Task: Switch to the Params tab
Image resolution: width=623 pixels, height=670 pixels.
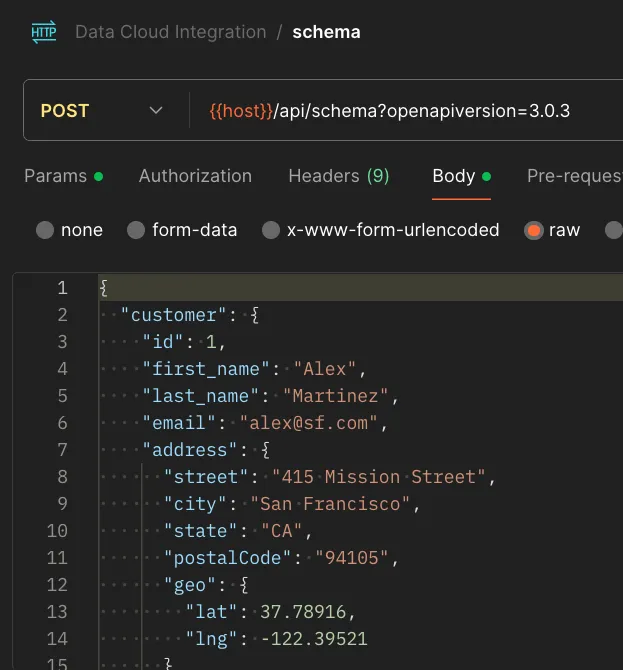Action: (x=64, y=176)
